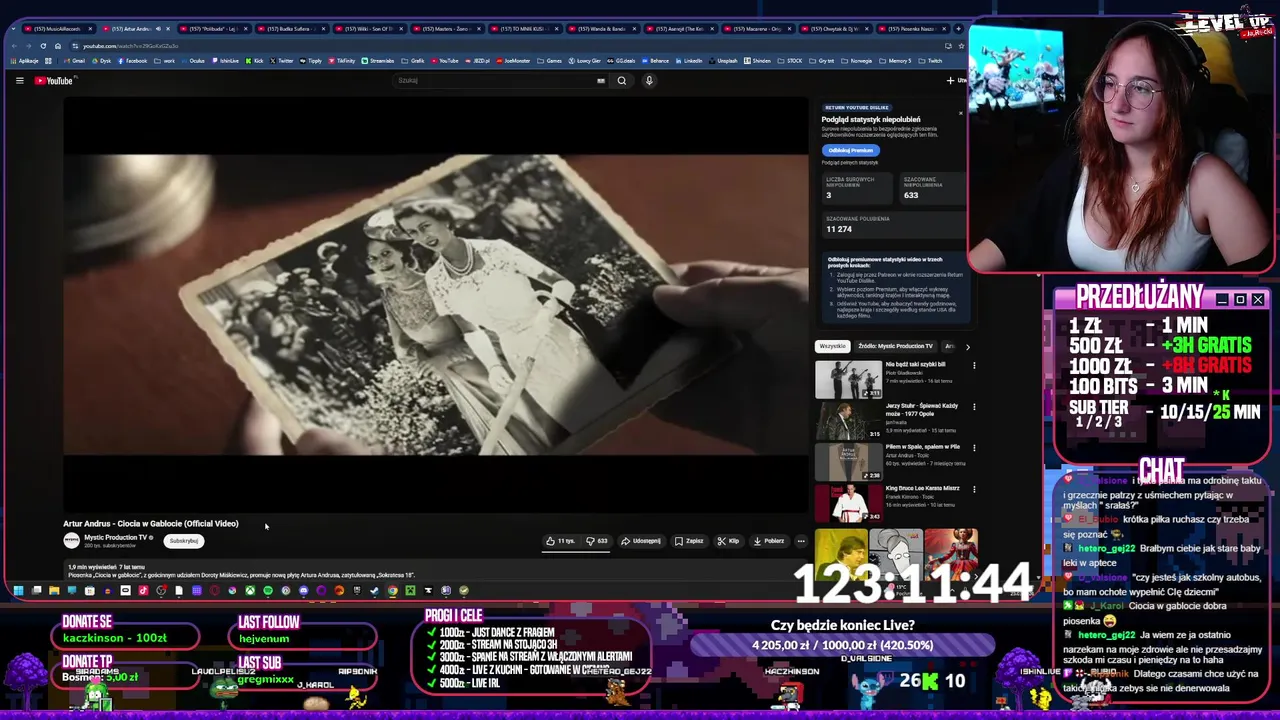Open the Grafik bookmarks folder
This screenshot has width=1280, height=720.
[413, 61]
